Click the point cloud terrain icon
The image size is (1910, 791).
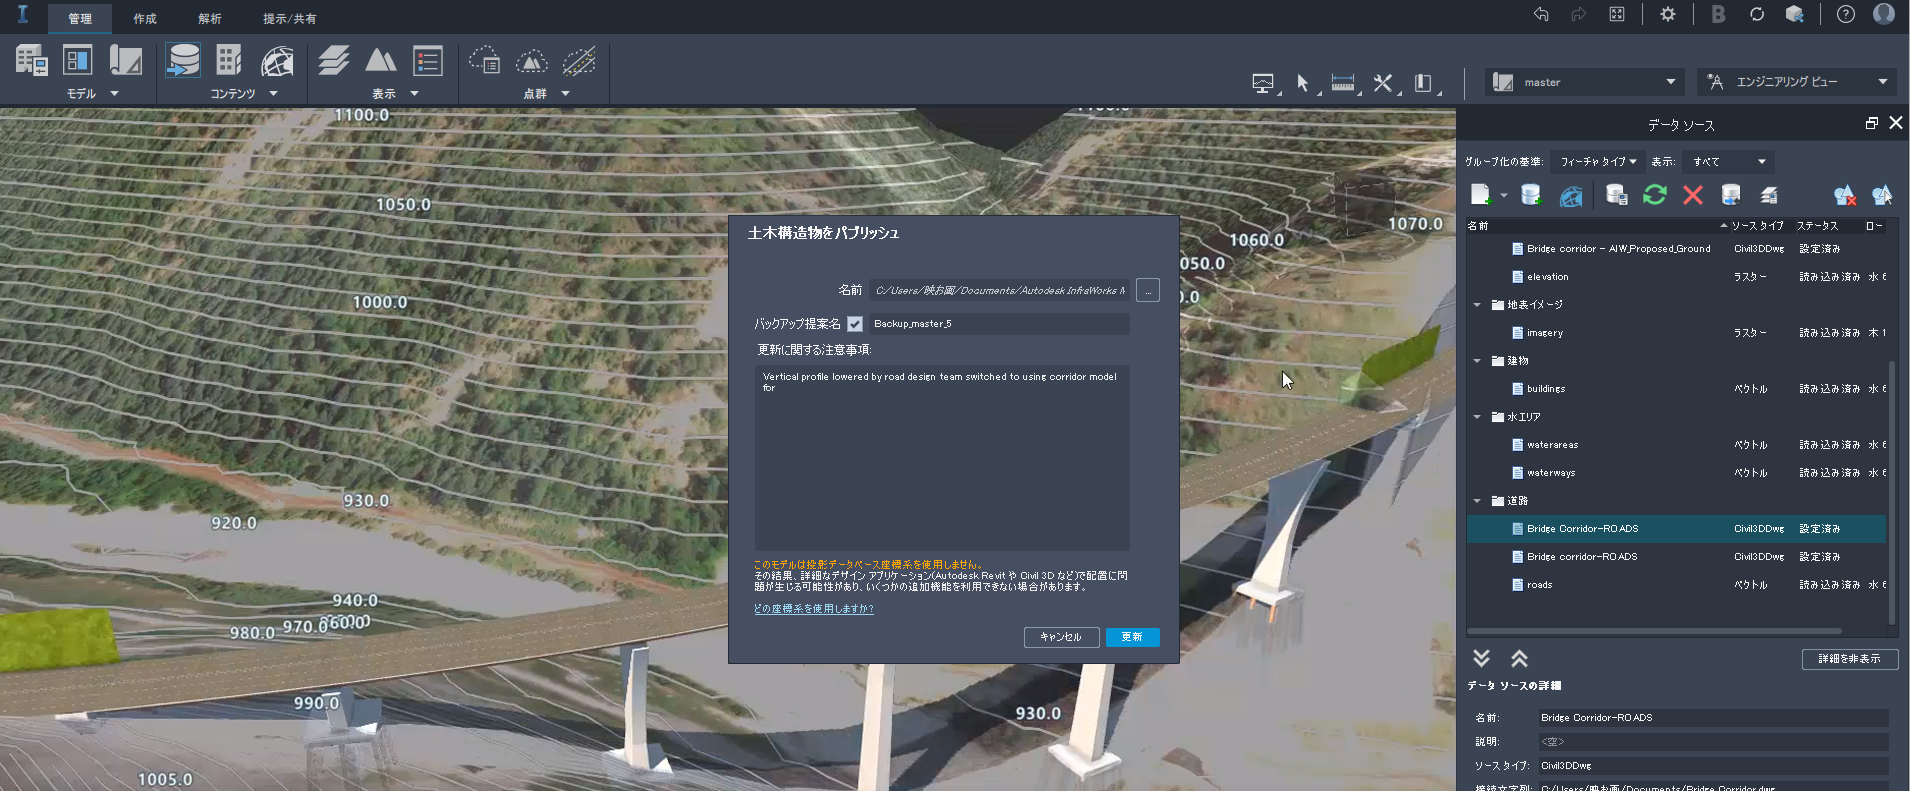(532, 62)
